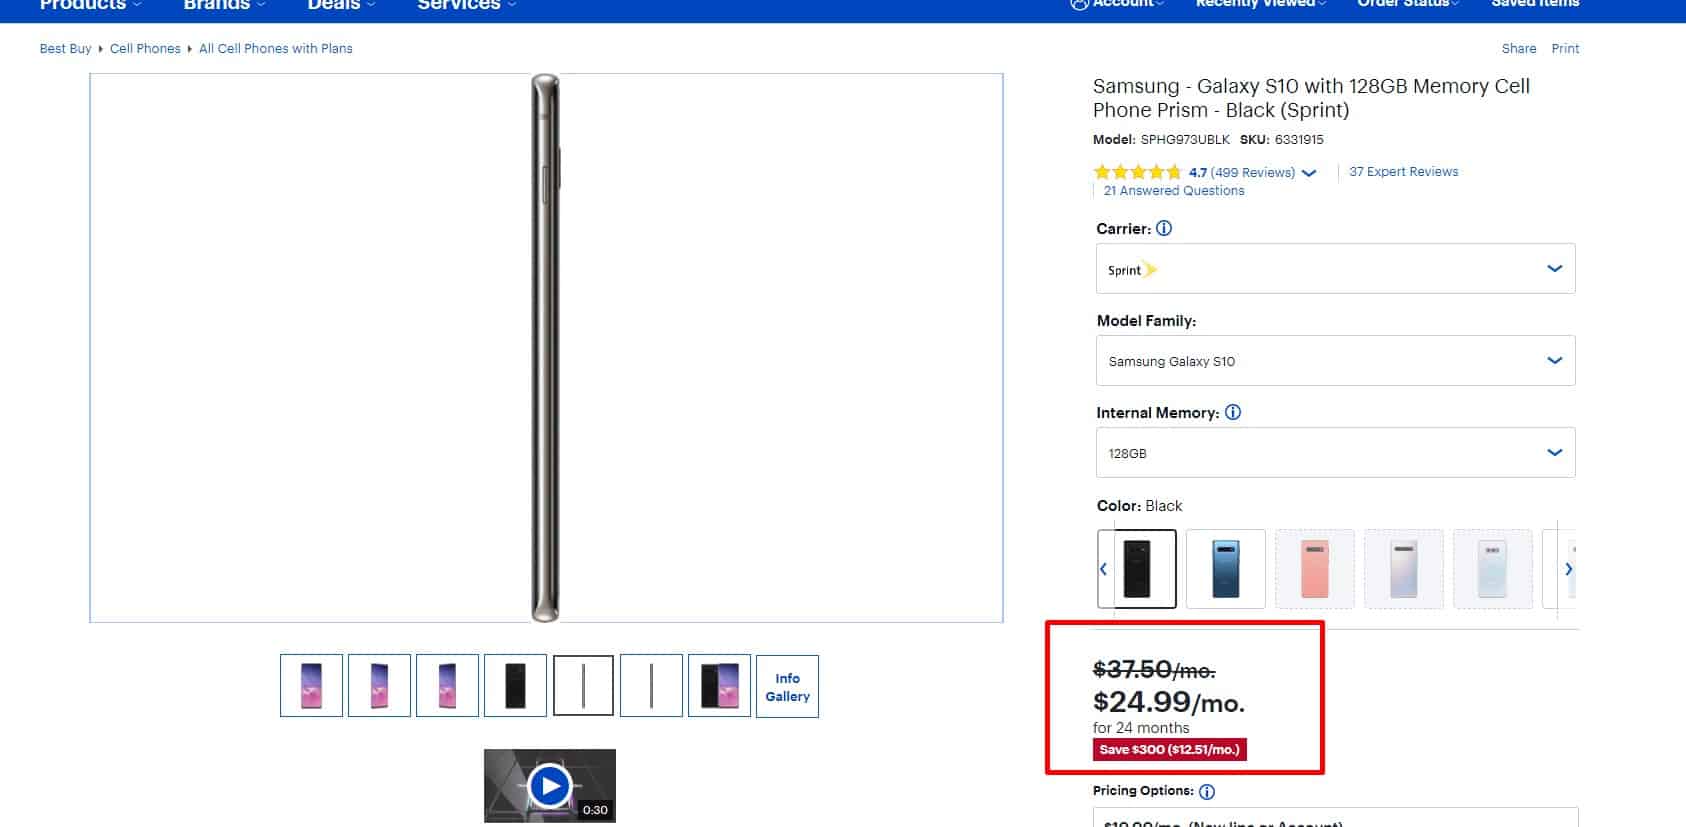The width and height of the screenshot is (1686, 827).
Task: Click the Carrier info icon
Action: point(1164,228)
